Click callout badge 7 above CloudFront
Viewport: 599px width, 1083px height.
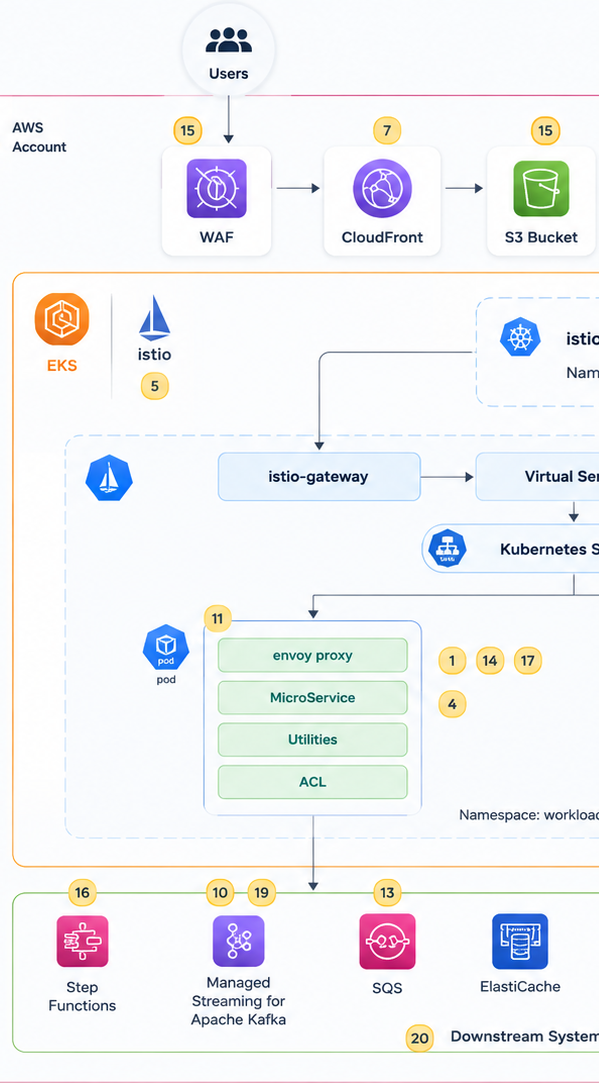coord(387,131)
